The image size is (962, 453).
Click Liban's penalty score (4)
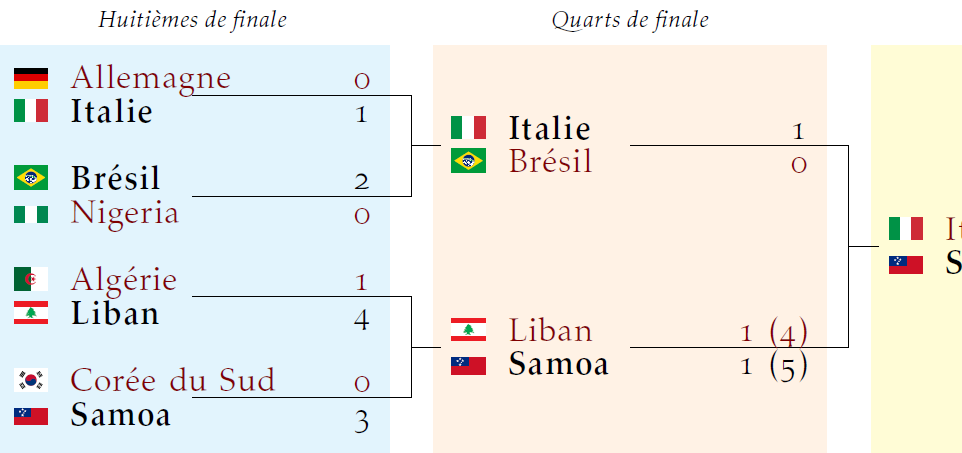point(789,331)
